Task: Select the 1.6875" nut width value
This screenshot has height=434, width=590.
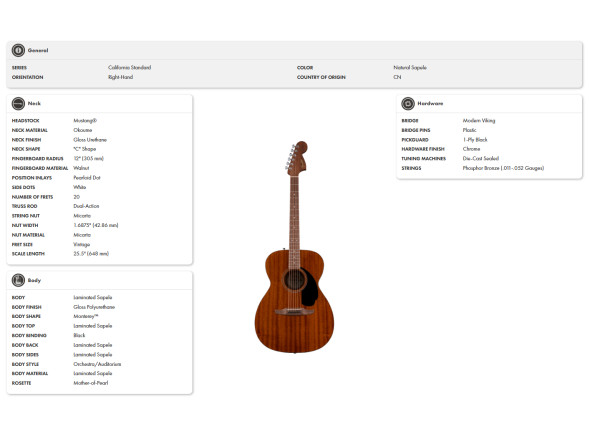Action: click(96, 225)
